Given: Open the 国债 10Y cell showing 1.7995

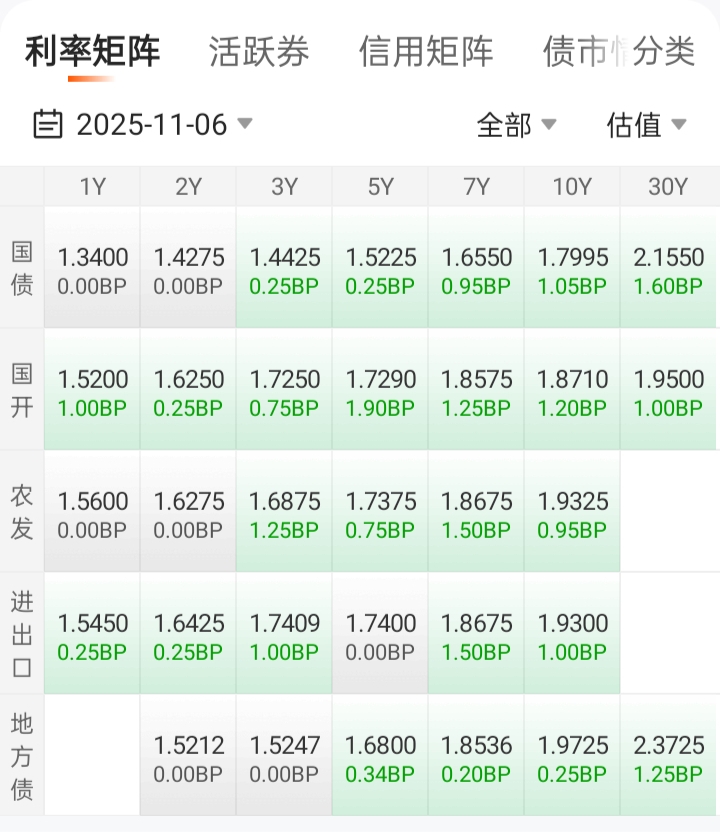Looking at the screenshot, I should click(x=572, y=270).
